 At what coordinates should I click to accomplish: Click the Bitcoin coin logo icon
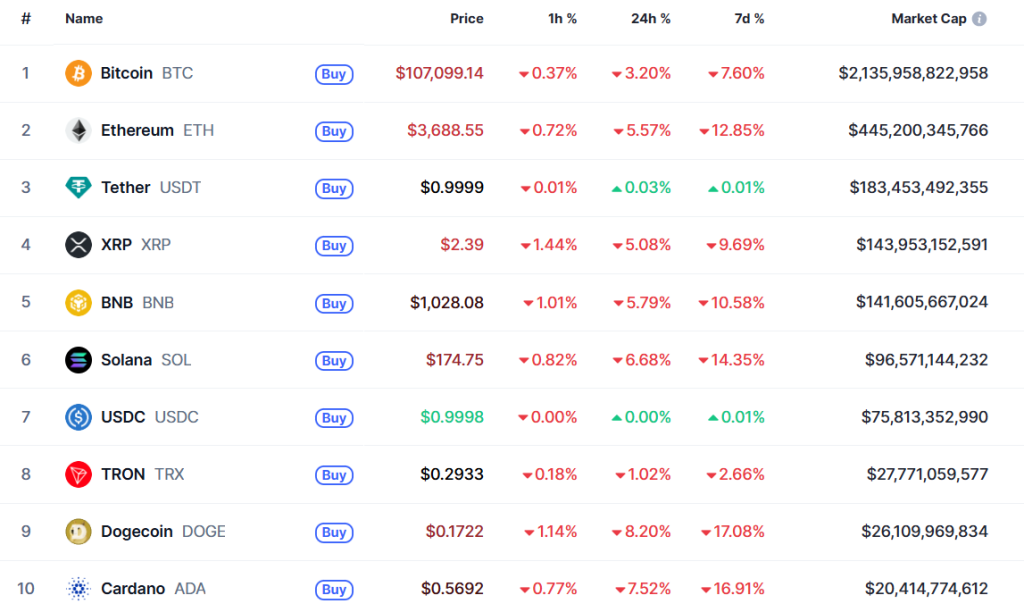click(x=78, y=73)
